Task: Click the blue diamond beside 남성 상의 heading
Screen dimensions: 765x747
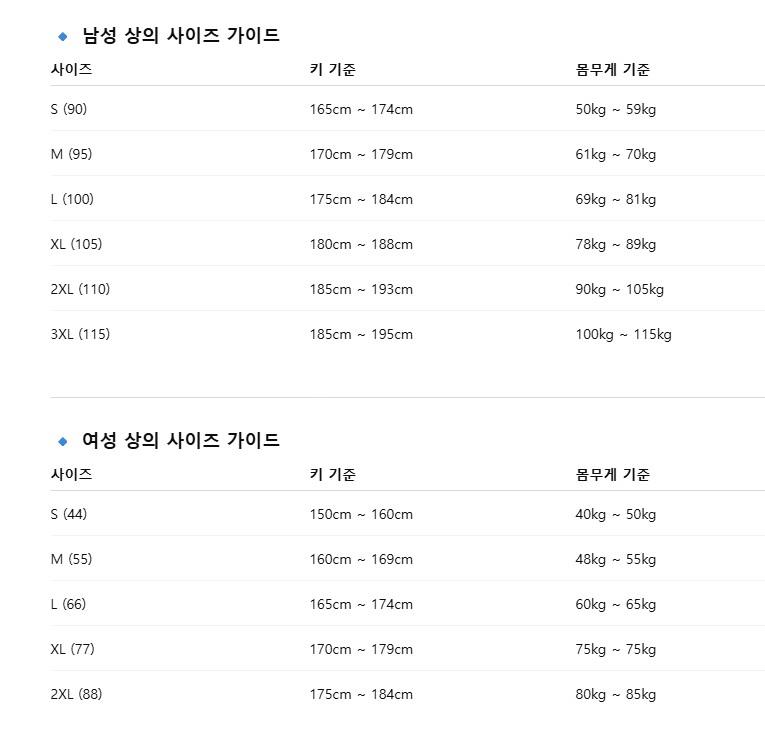Action: 63,36
